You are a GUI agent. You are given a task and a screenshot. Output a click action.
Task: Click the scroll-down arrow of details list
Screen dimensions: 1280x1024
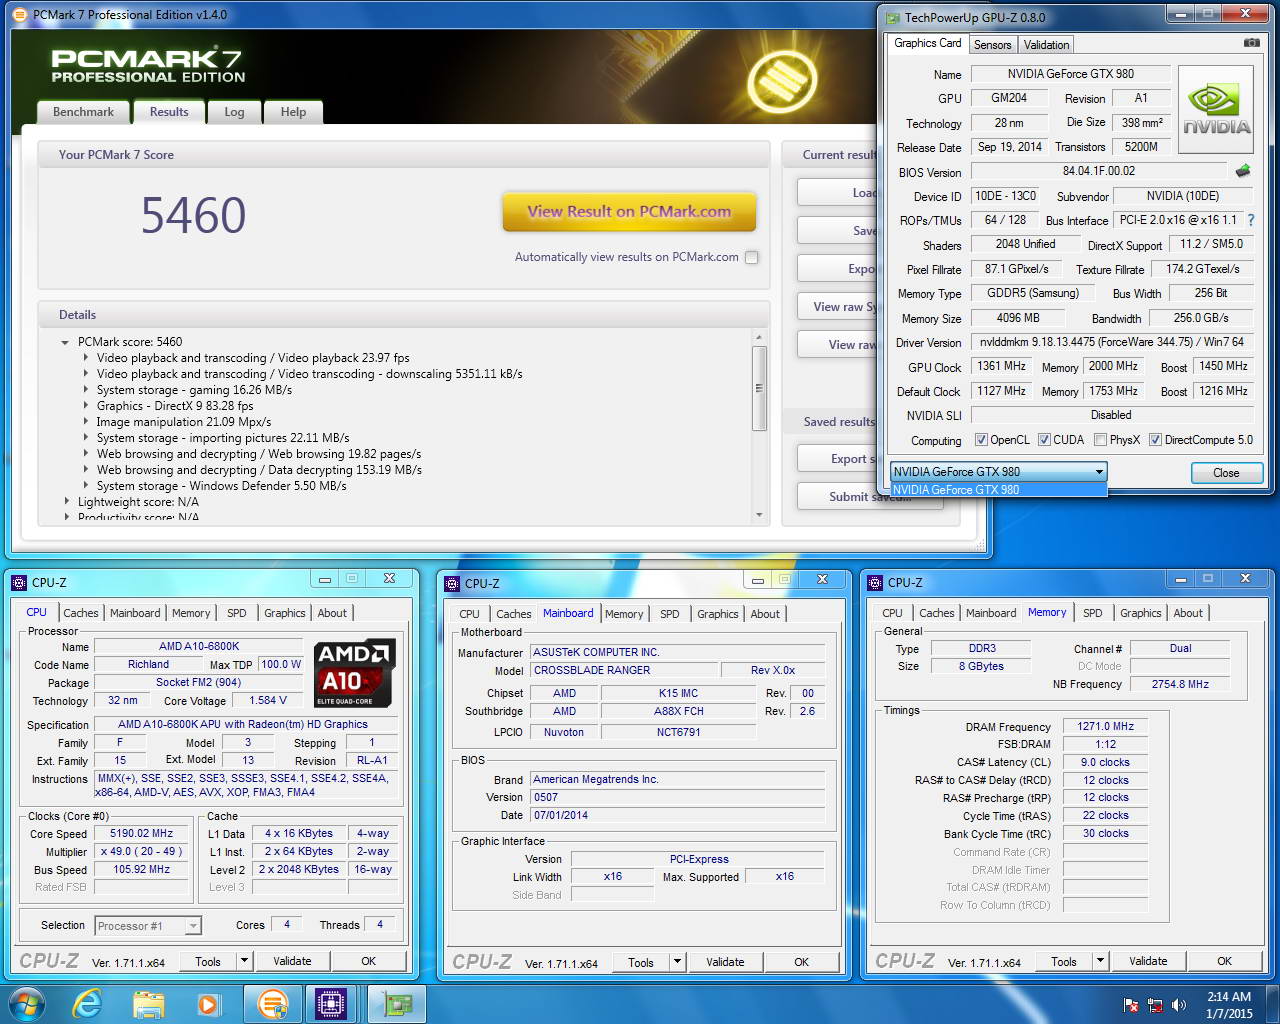pos(759,515)
